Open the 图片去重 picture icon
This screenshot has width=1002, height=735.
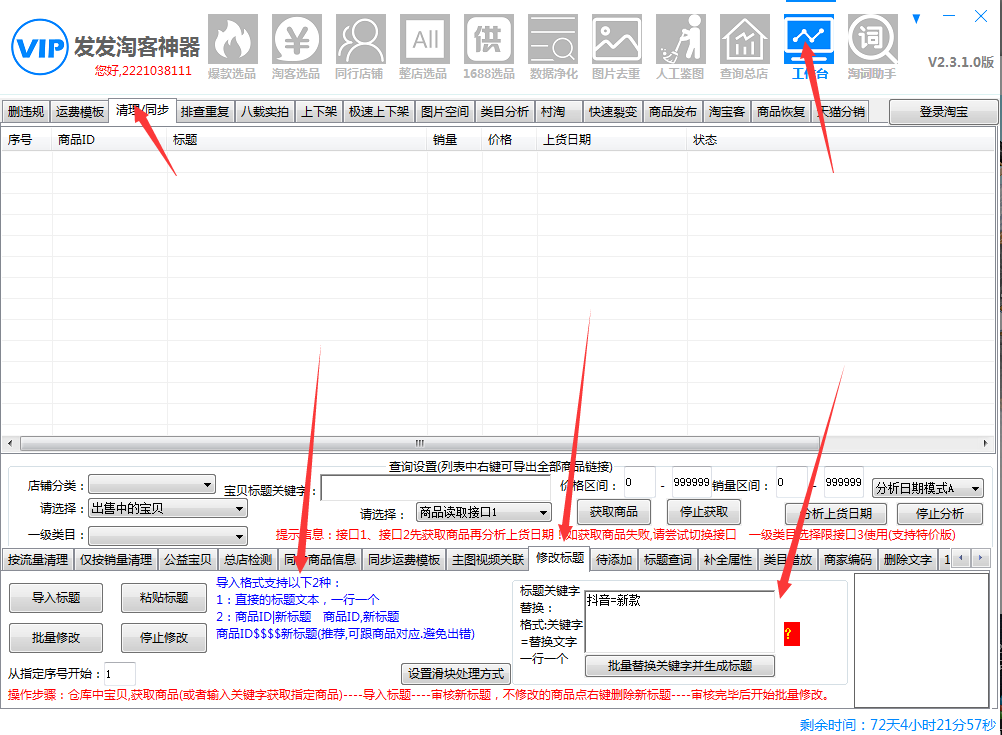tap(617, 40)
